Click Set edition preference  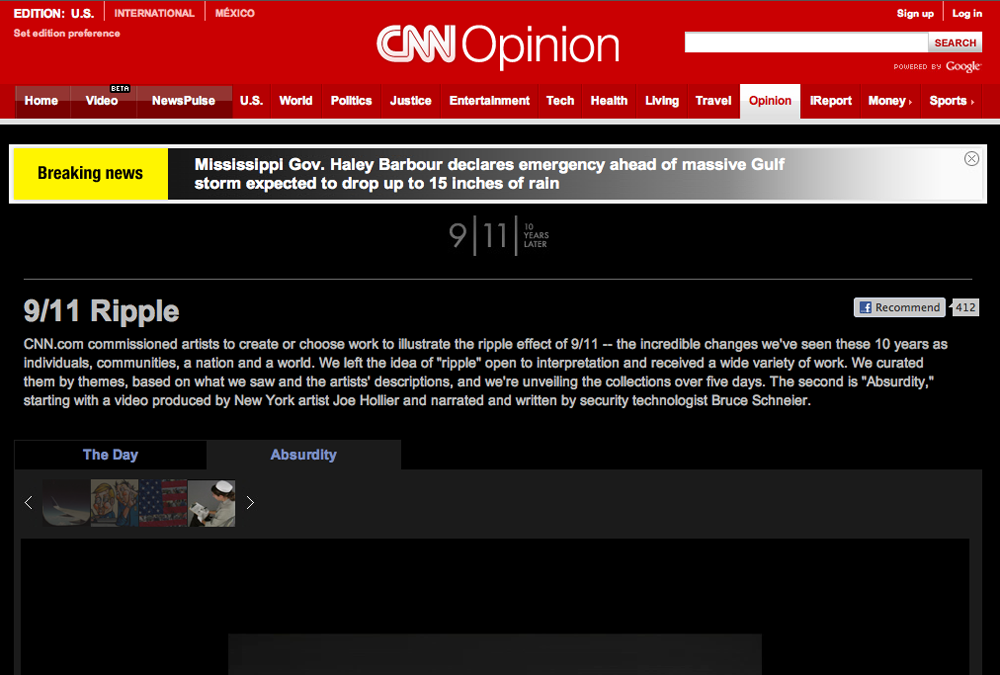67,33
